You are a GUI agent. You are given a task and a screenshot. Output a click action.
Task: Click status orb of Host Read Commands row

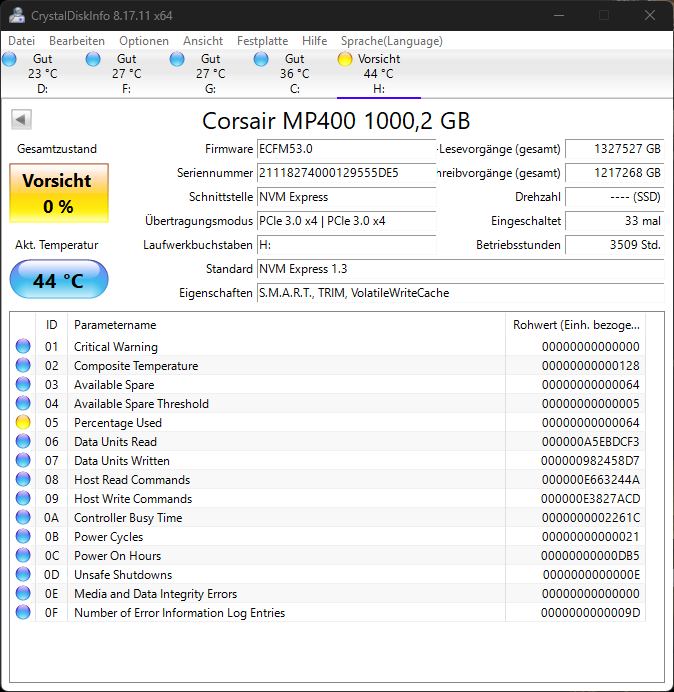pyautogui.click(x=23, y=479)
